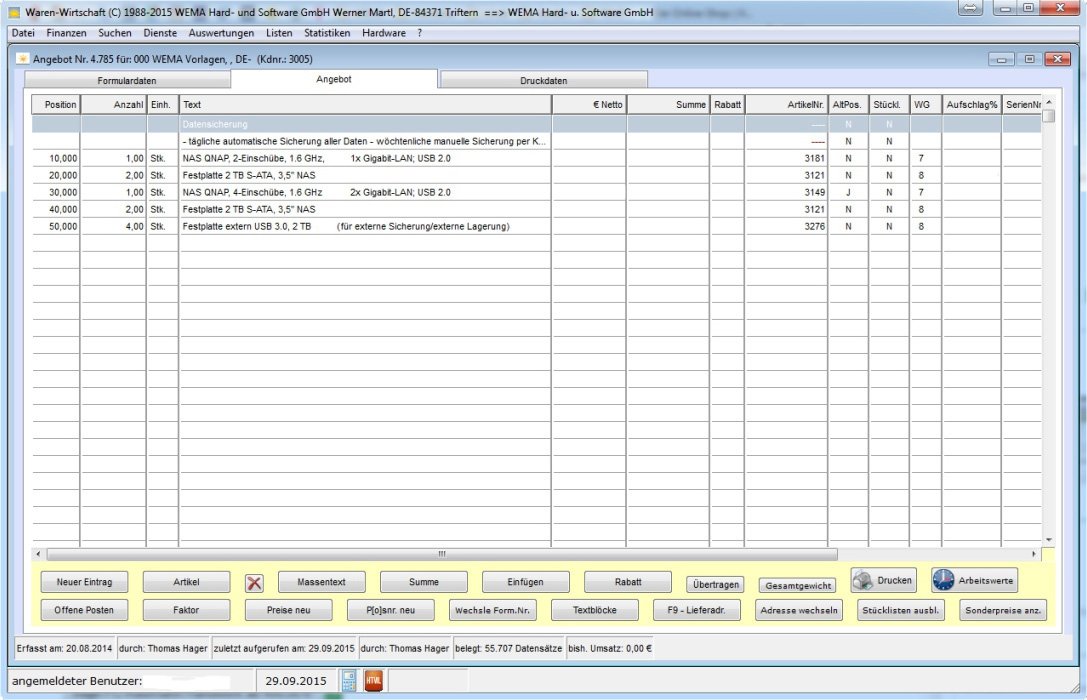Click the ArtikelNr. column header
The height and width of the screenshot is (700, 1087).
pyautogui.click(x=786, y=105)
